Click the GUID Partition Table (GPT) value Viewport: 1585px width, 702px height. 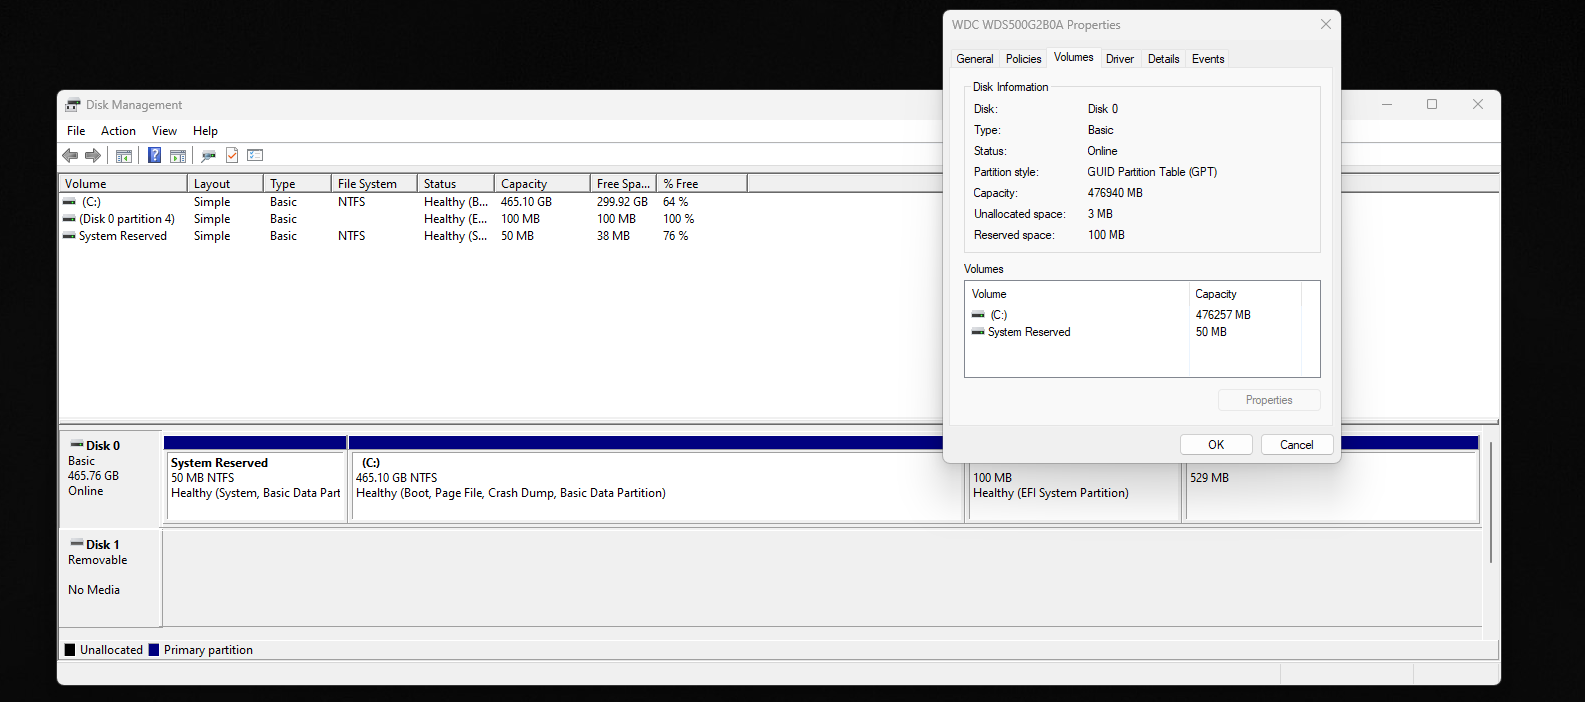tap(1152, 172)
